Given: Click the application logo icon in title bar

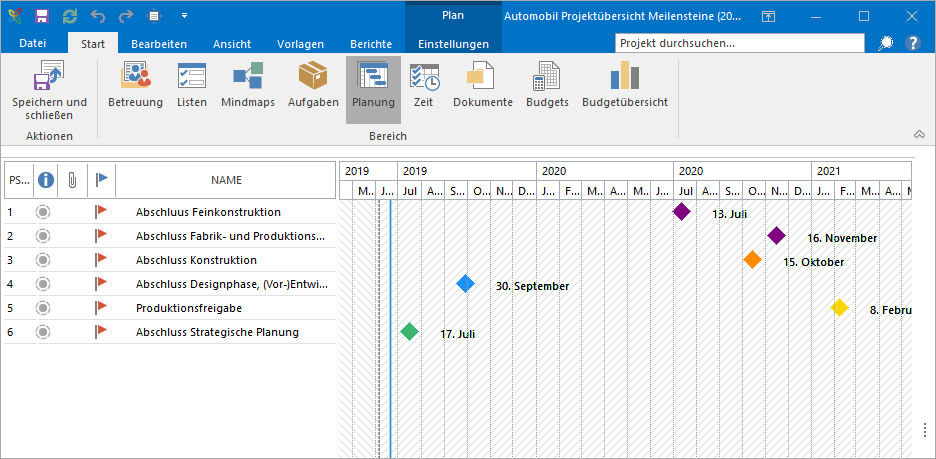Looking at the screenshot, I should [x=14, y=16].
